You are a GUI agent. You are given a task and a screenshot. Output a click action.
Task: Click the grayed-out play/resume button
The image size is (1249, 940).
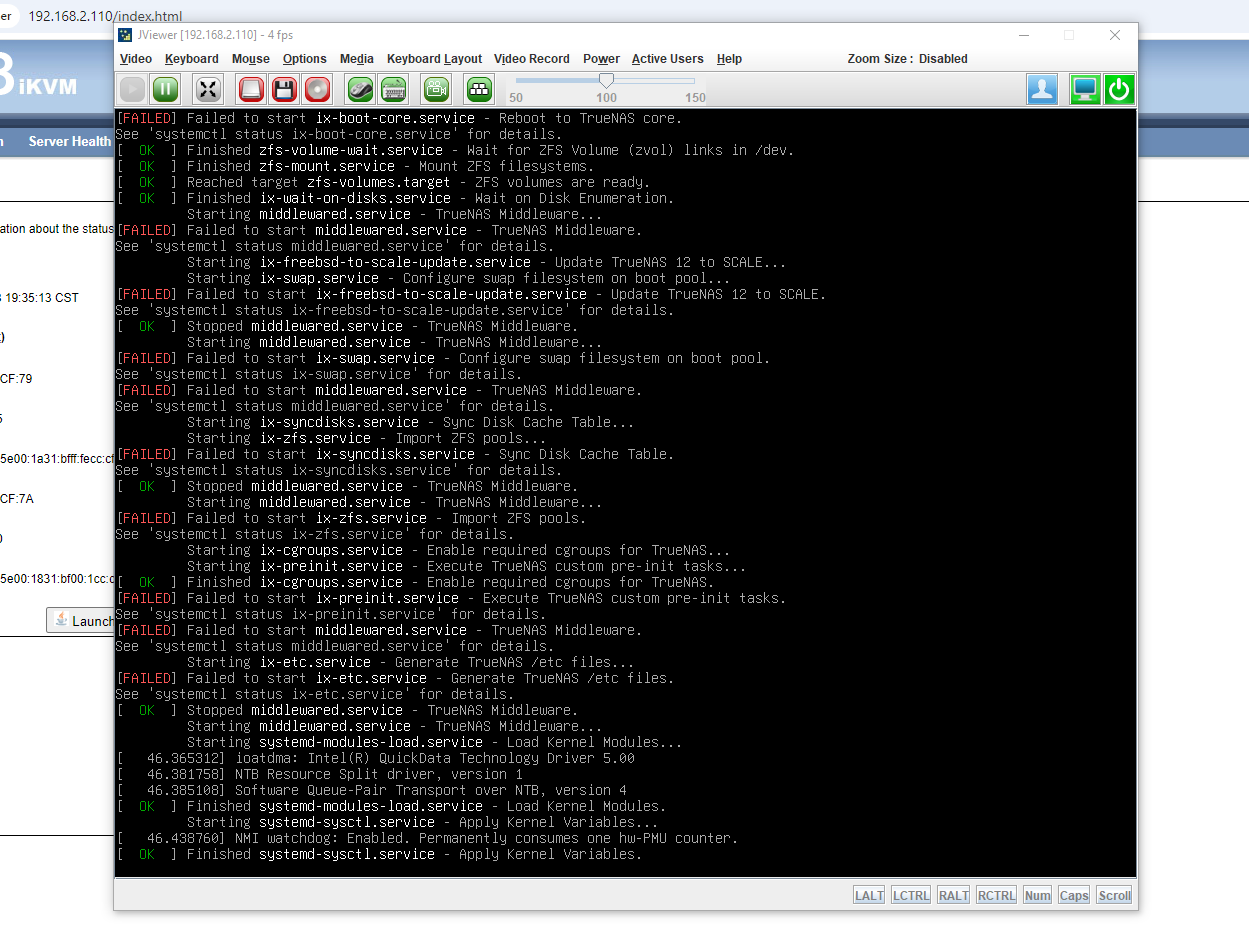133,89
